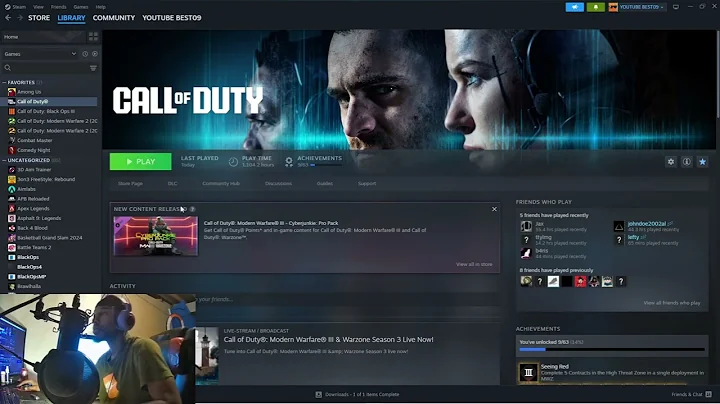Open the Support link
The width and height of the screenshot is (720, 404).
coord(367,184)
